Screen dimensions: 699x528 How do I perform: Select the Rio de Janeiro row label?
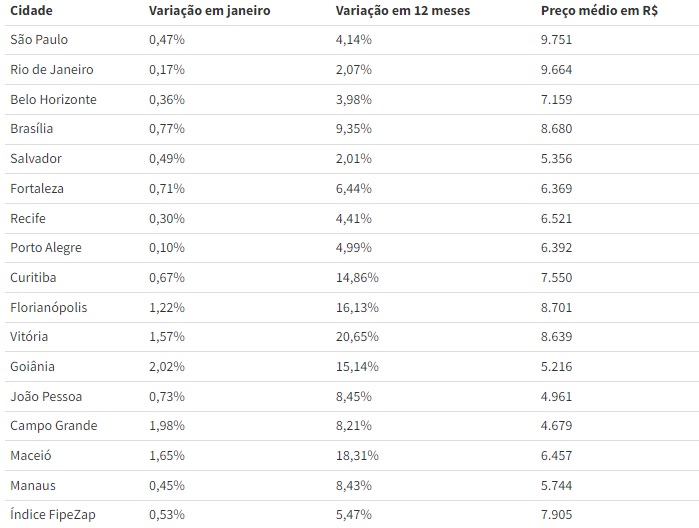(x=52, y=70)
